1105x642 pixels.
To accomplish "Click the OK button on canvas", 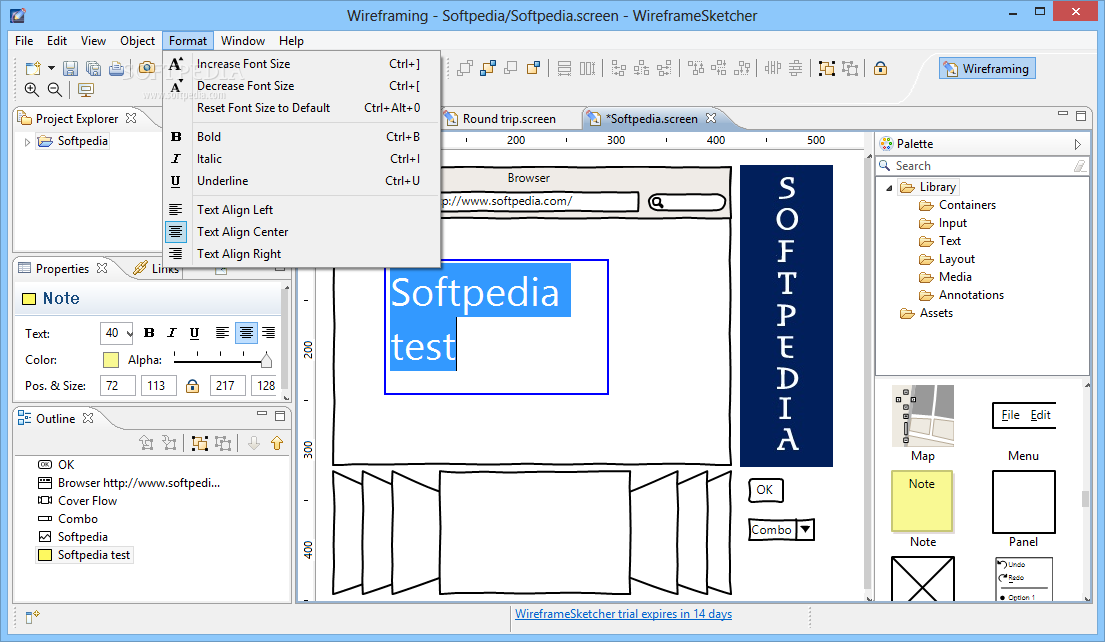I will pyautogui.click(x=765, y=490).
